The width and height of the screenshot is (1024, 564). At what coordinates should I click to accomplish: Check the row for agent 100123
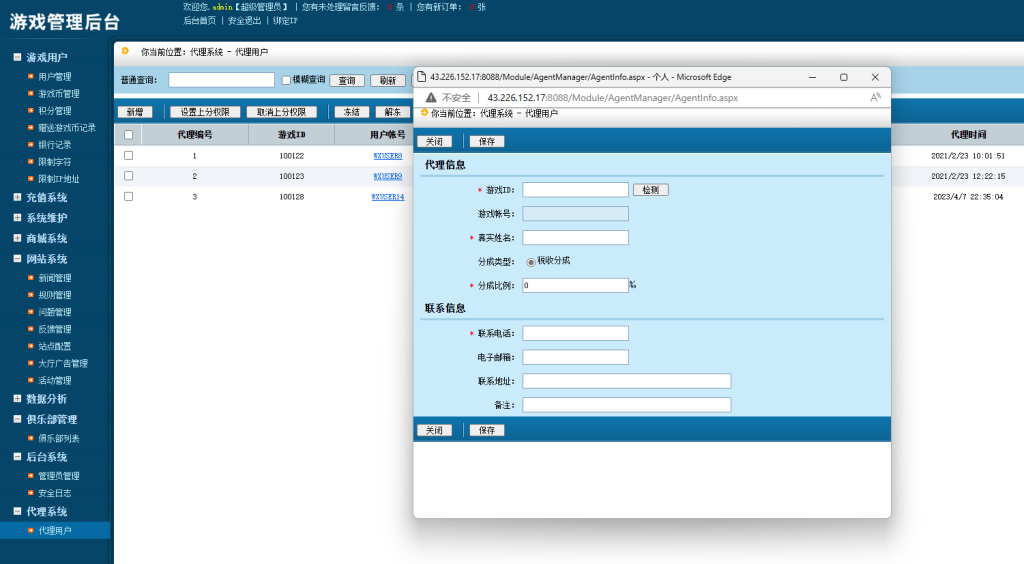(129, 176)
